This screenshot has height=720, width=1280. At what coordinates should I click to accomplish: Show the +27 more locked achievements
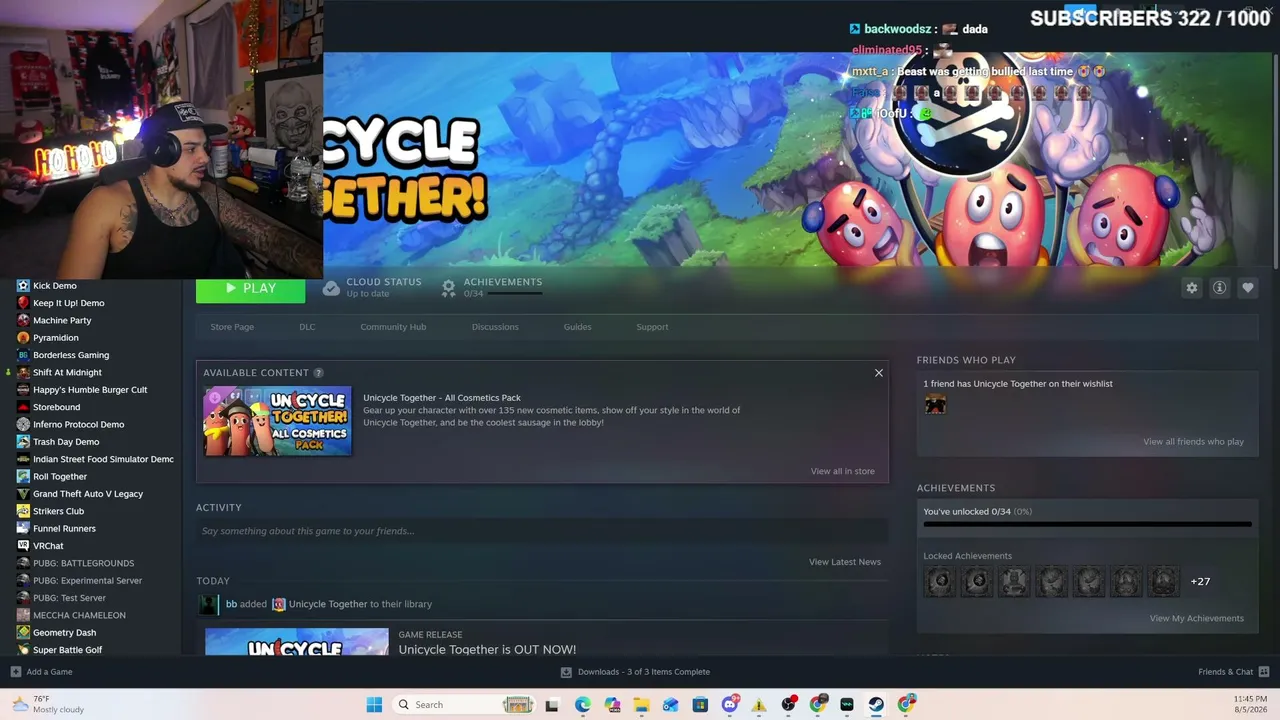tap(1200, 581)
